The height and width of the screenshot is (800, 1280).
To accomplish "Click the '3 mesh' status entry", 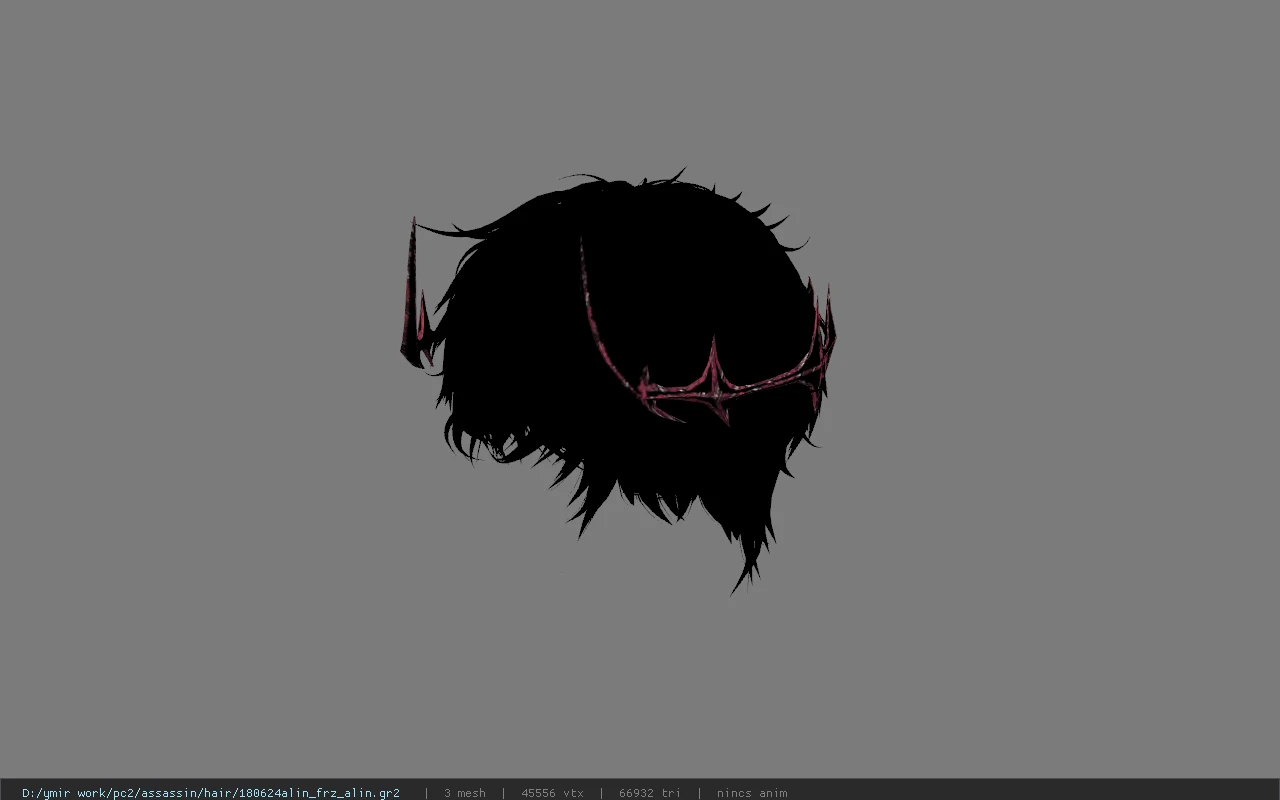I will tap(465, 793).
